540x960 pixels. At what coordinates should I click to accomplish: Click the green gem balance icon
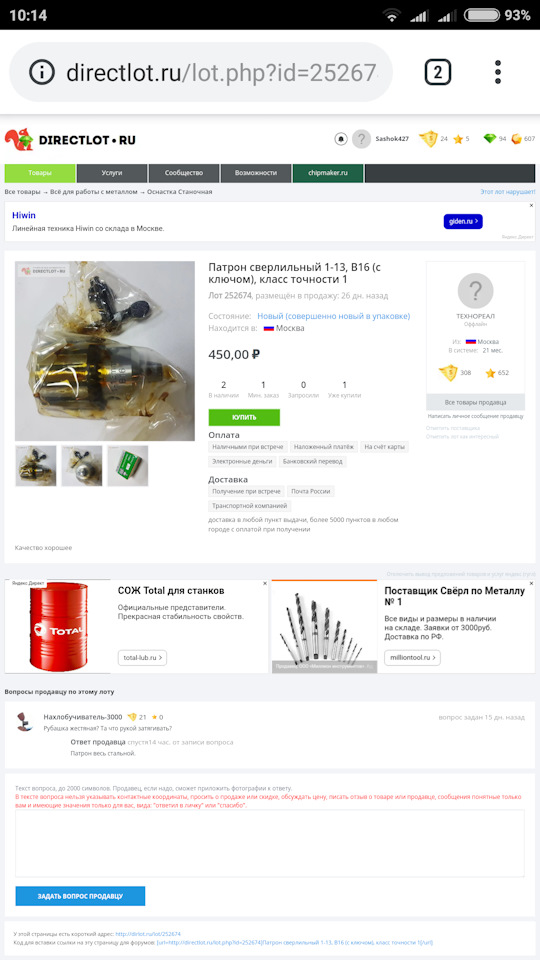(489, 139)
